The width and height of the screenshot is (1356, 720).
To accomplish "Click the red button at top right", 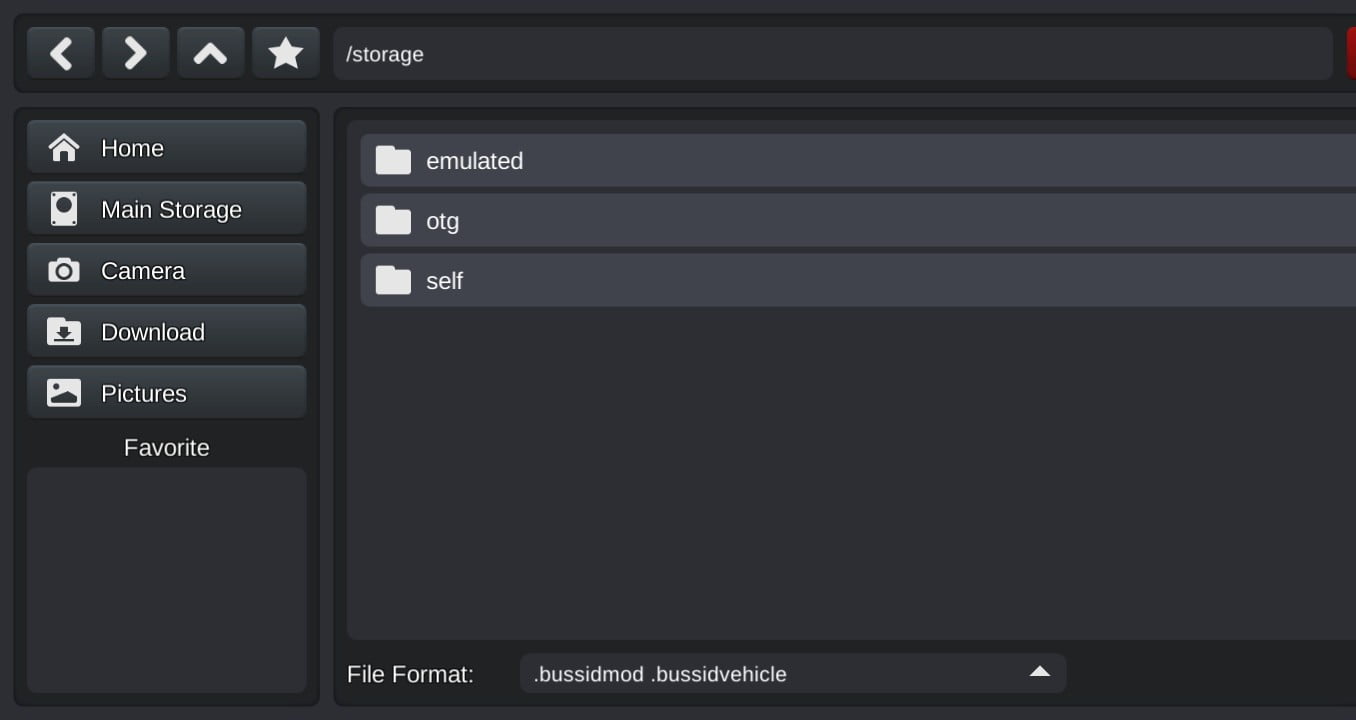I will (1350, 54).
